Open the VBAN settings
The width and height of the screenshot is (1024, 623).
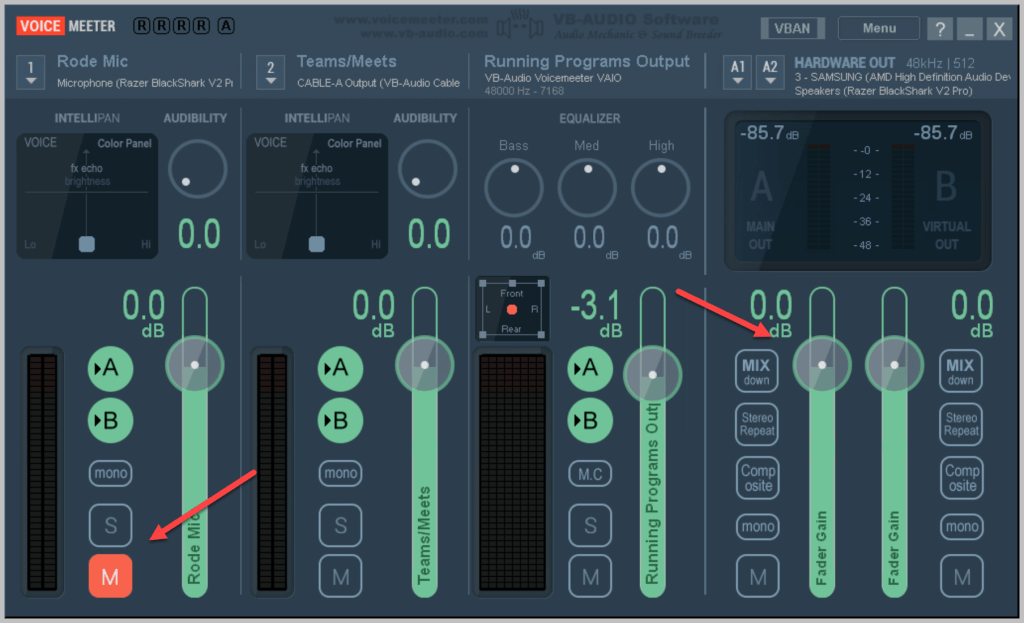click(x=792, y=28)
